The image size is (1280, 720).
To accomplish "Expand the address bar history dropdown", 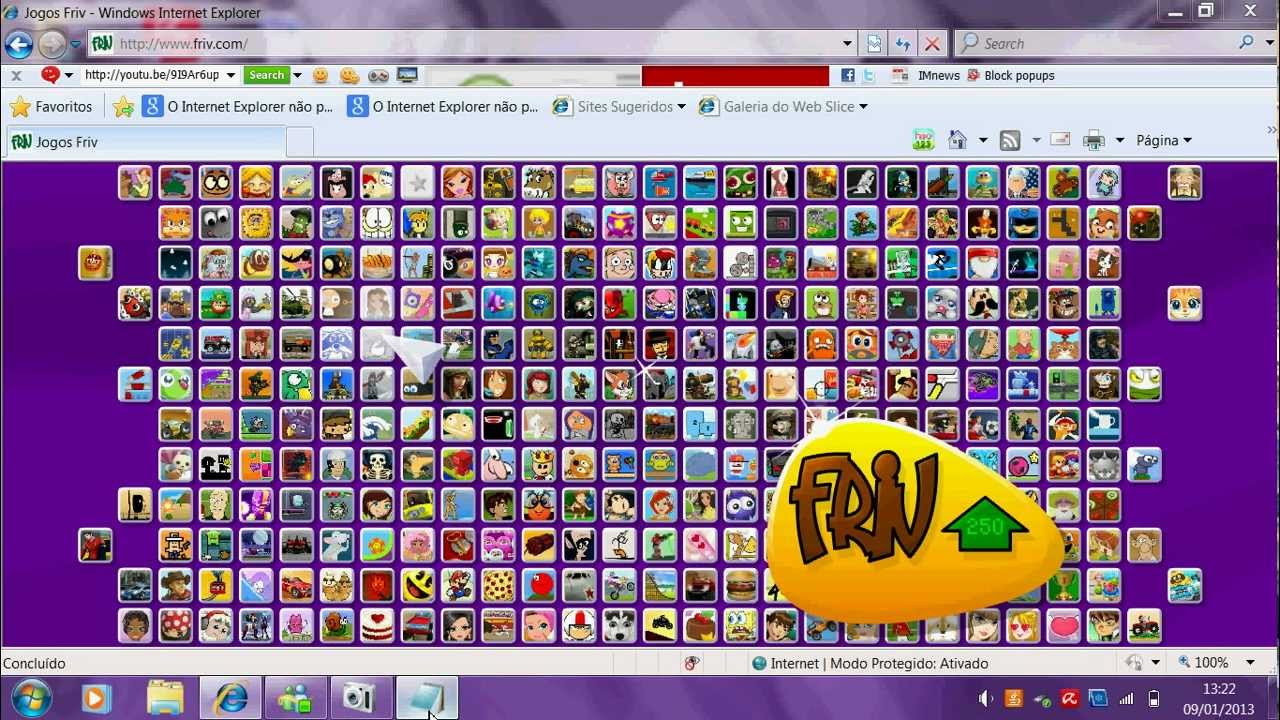I will point(847,44).
